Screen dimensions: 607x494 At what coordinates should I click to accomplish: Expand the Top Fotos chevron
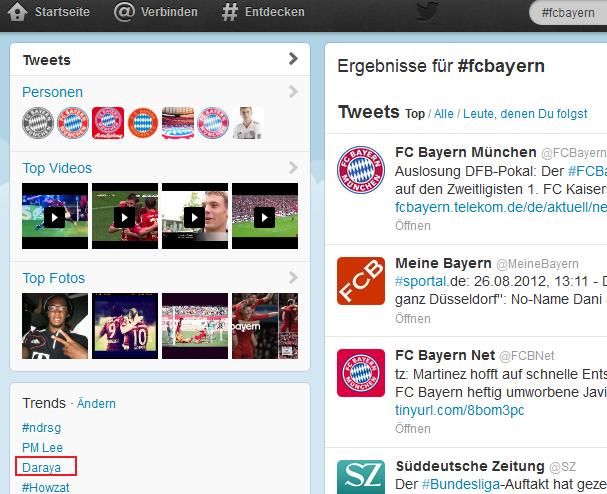point(293,278)
